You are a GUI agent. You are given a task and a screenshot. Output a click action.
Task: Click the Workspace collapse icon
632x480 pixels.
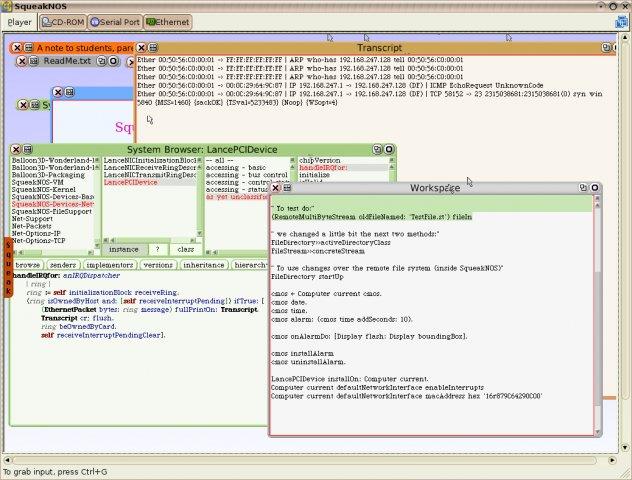(581, 187)
